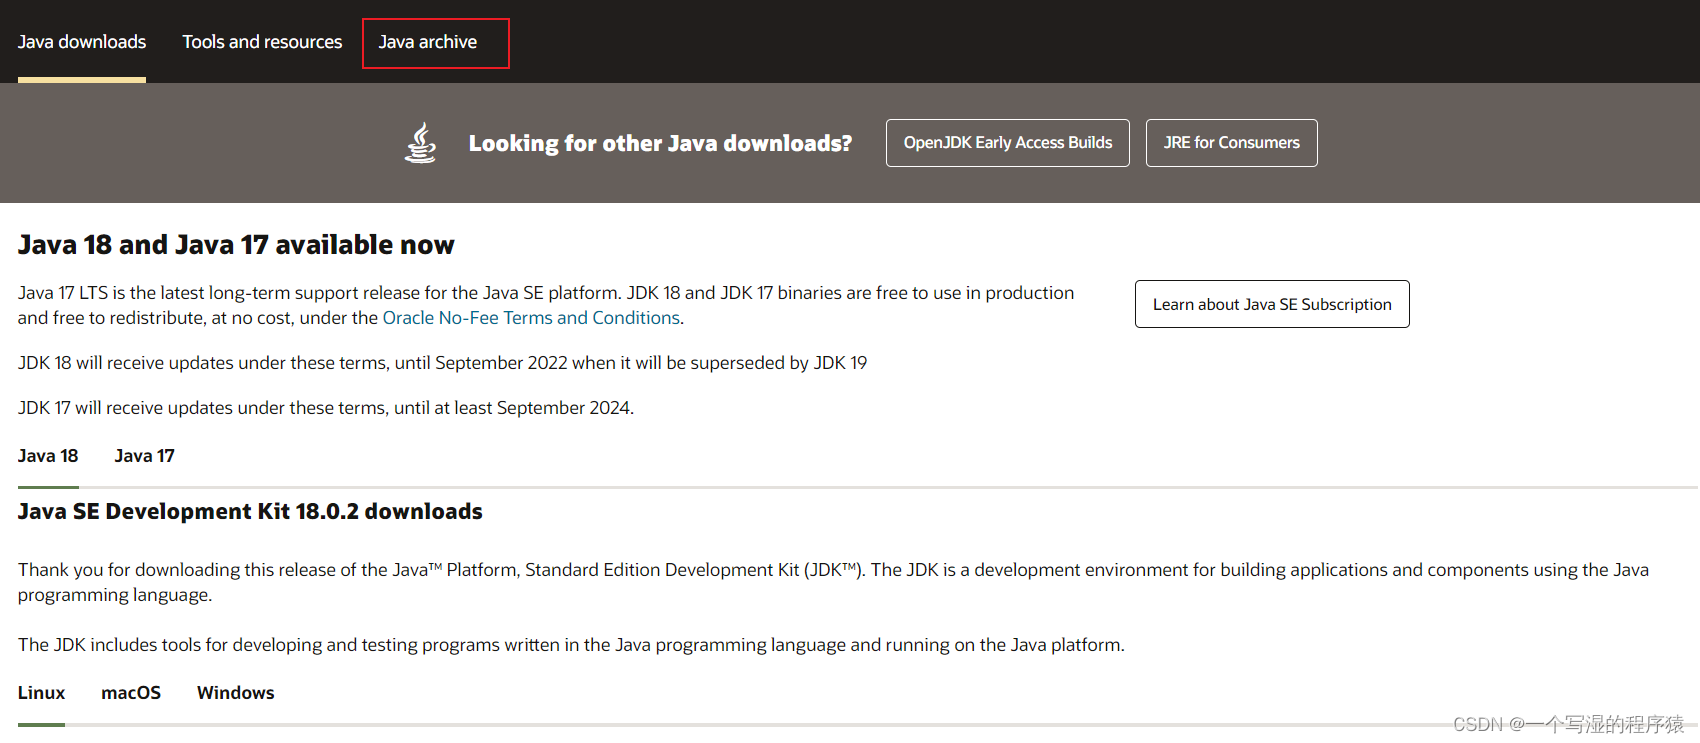Click Learn about Java SE Subscription
1700x743 pixels.
(1272, 304)
